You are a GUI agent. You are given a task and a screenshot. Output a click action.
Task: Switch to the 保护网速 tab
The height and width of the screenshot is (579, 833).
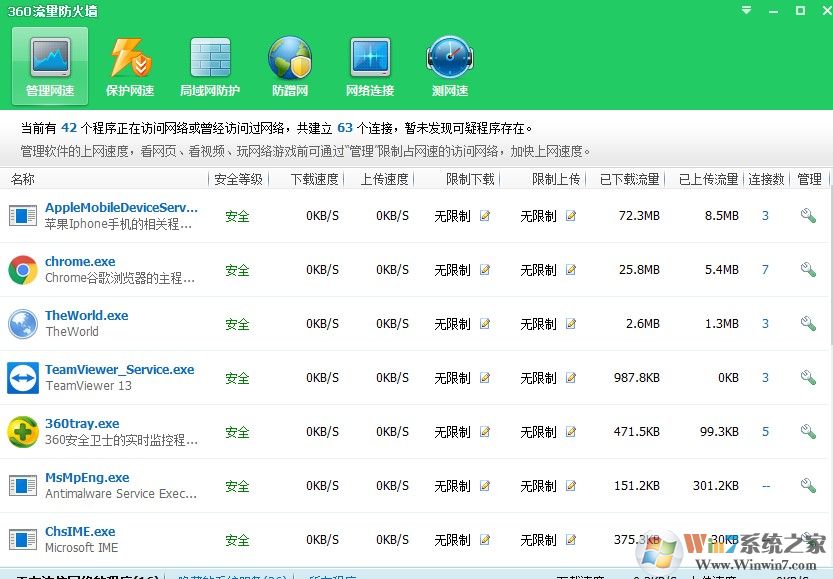(x=130, y=66)
